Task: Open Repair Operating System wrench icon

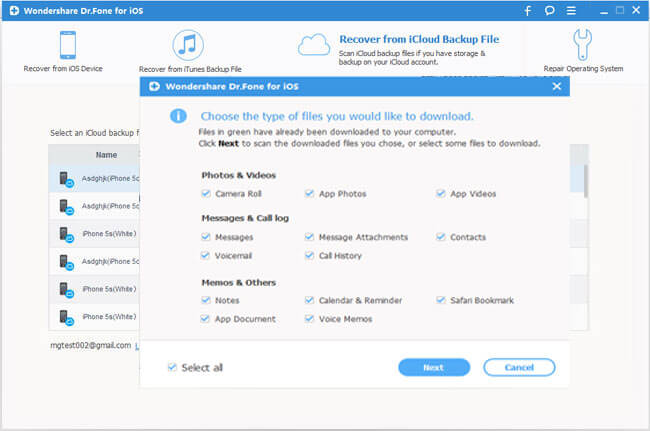Action: coord(582,44)
